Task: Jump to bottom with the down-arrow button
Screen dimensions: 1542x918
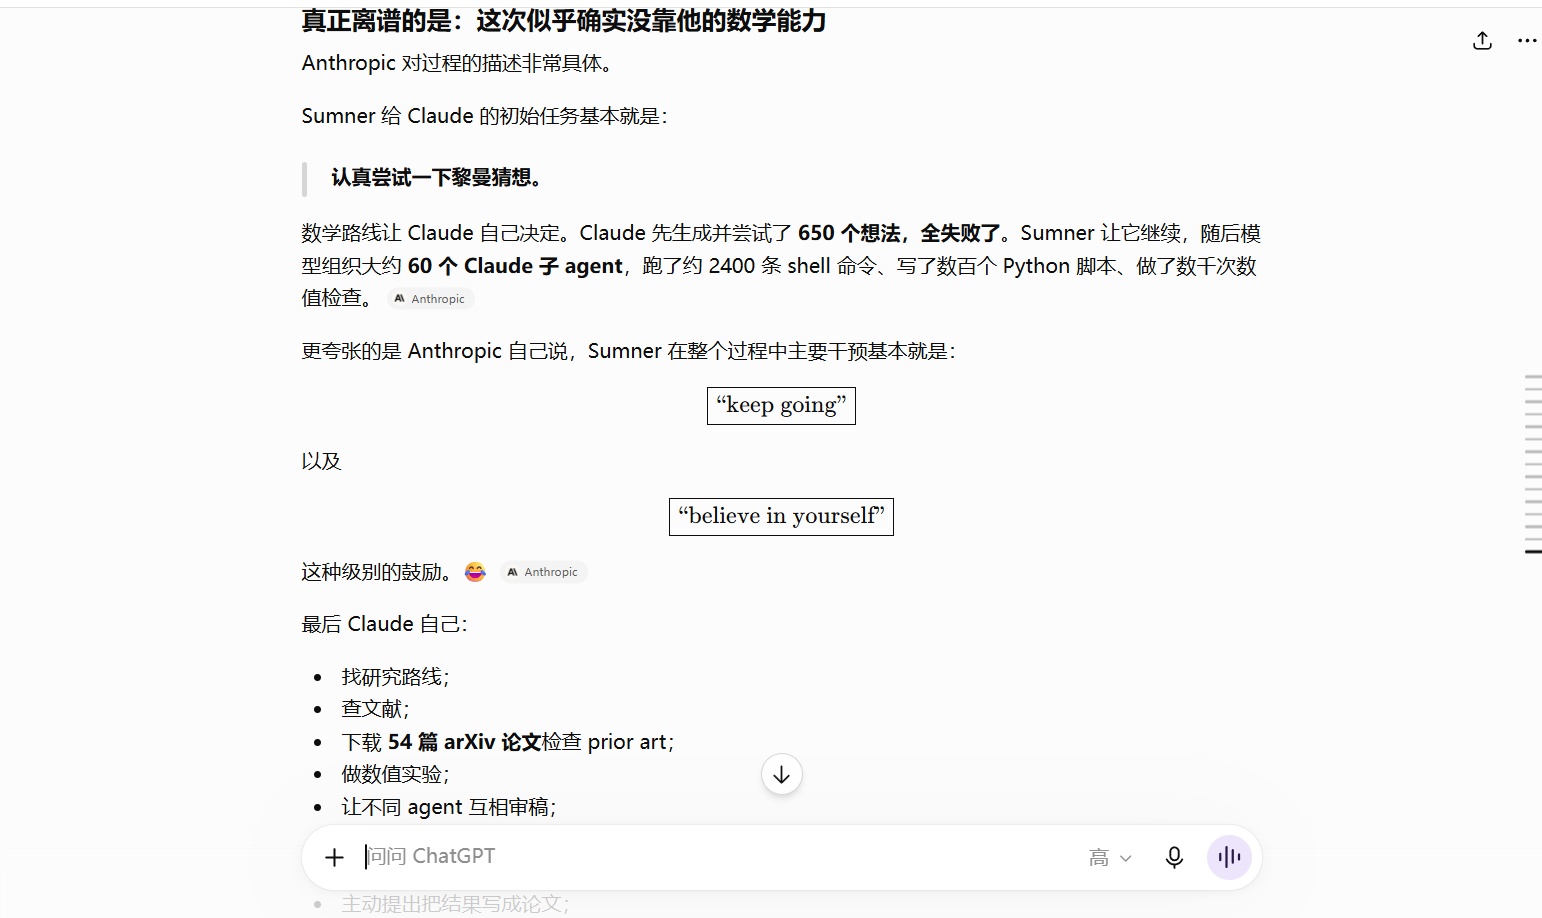Action: tap(782, 774)
